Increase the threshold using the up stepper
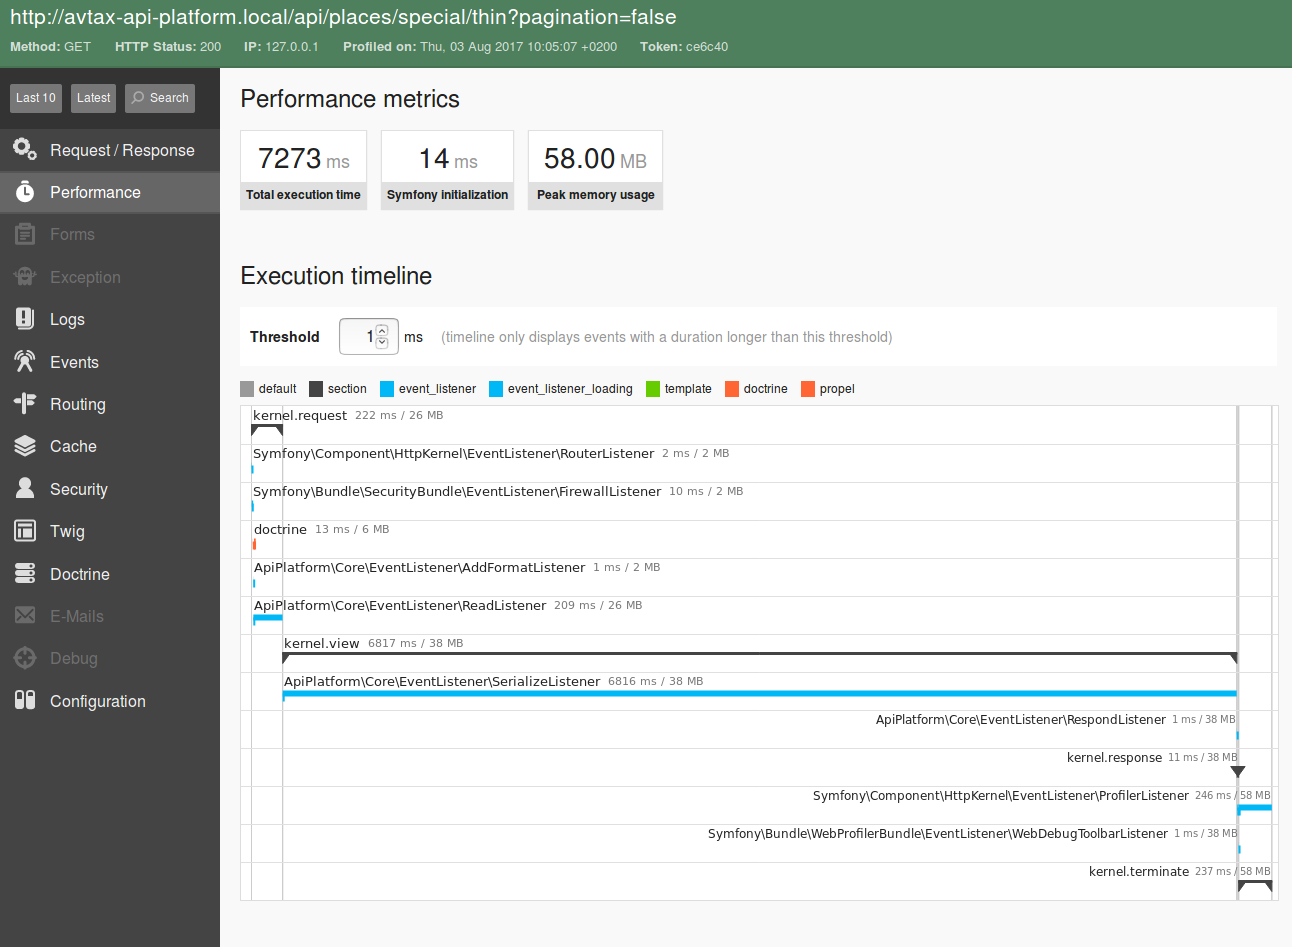This screenshot has height=947, width=1292. pyautogui.click(x=380, y=331)
